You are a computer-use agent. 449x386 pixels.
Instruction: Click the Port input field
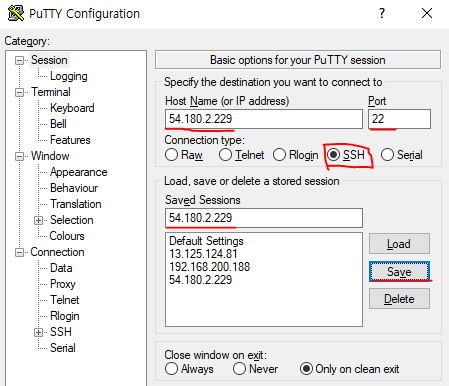399,119
